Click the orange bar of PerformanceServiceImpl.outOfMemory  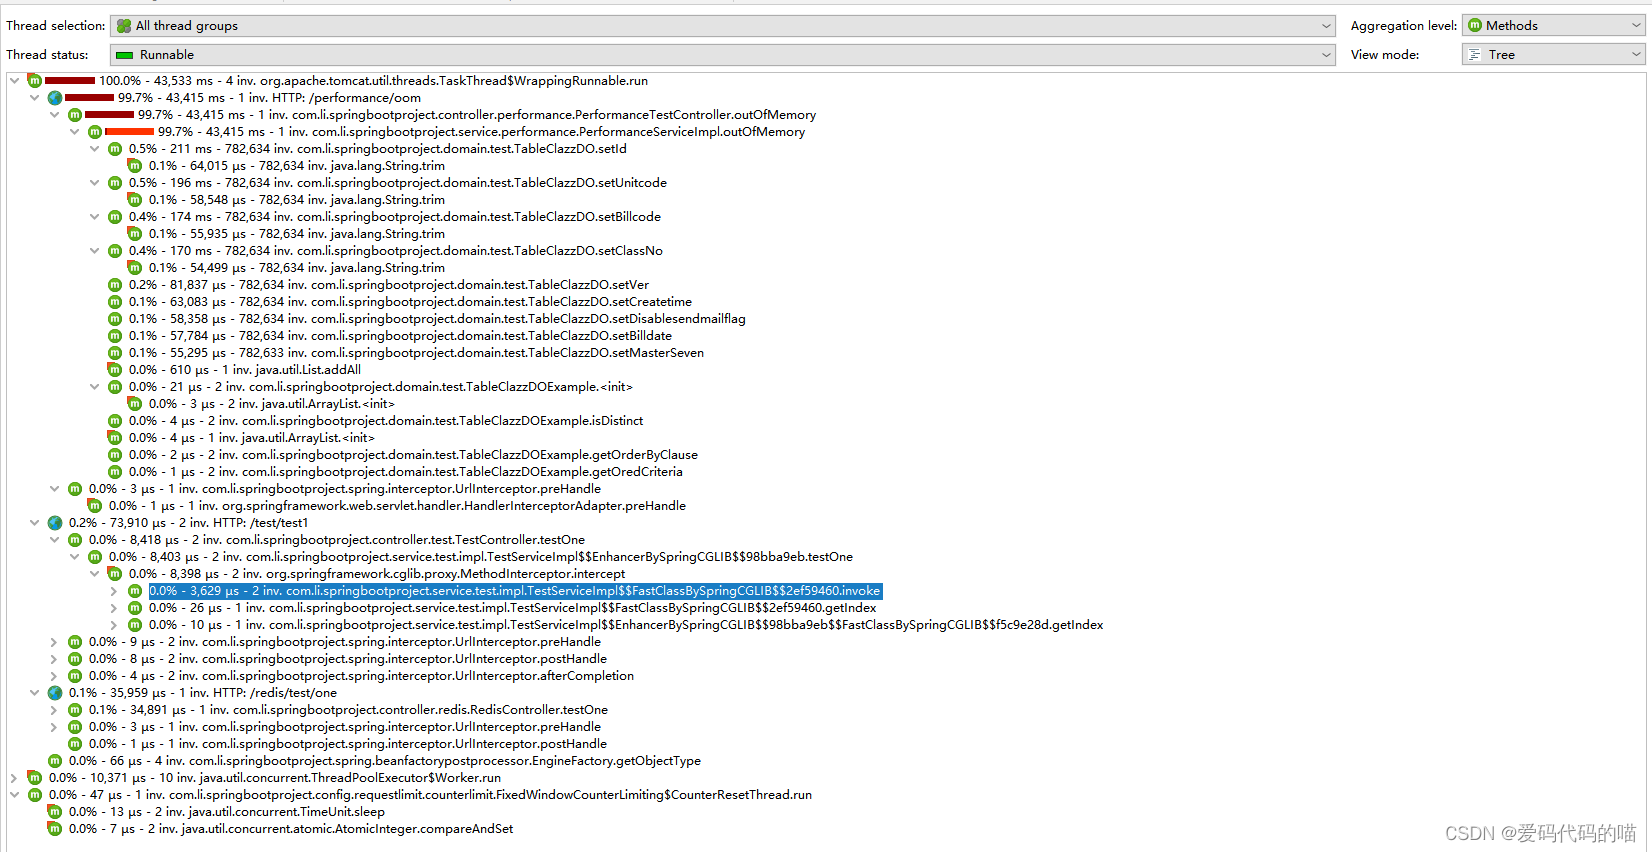(129, 132)
